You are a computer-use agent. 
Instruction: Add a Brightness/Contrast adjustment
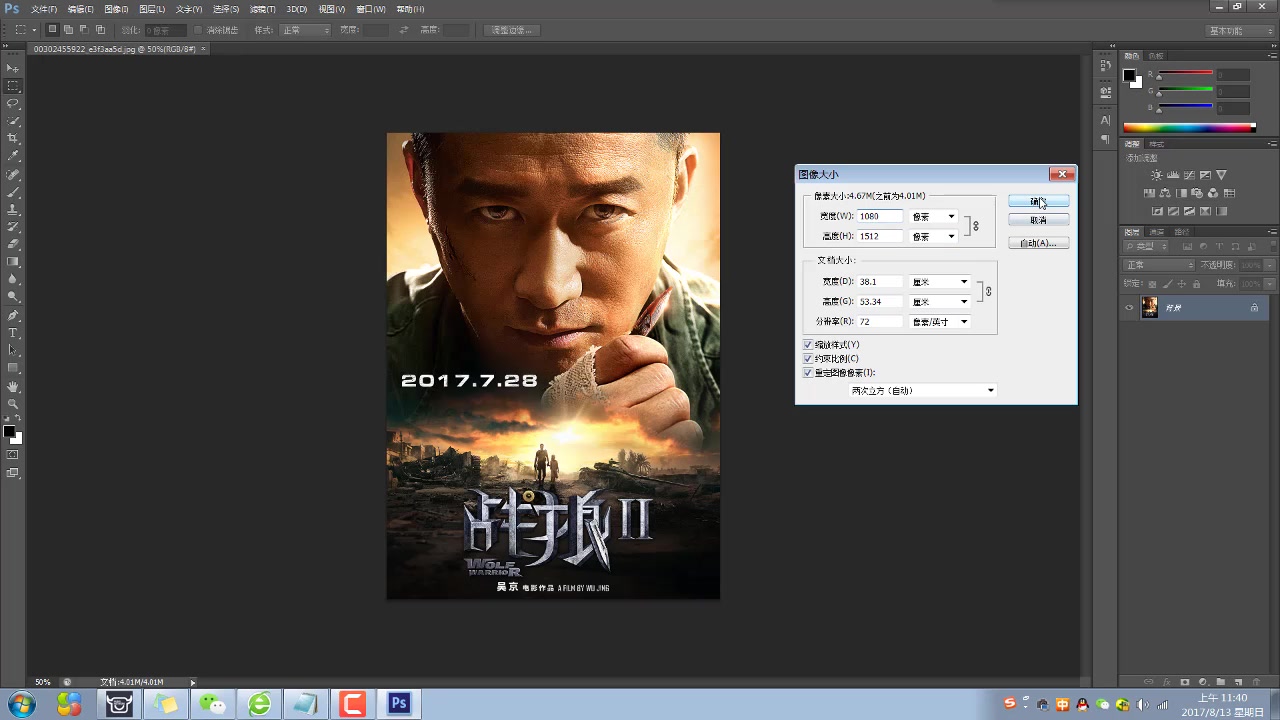tap(1157, 175)
